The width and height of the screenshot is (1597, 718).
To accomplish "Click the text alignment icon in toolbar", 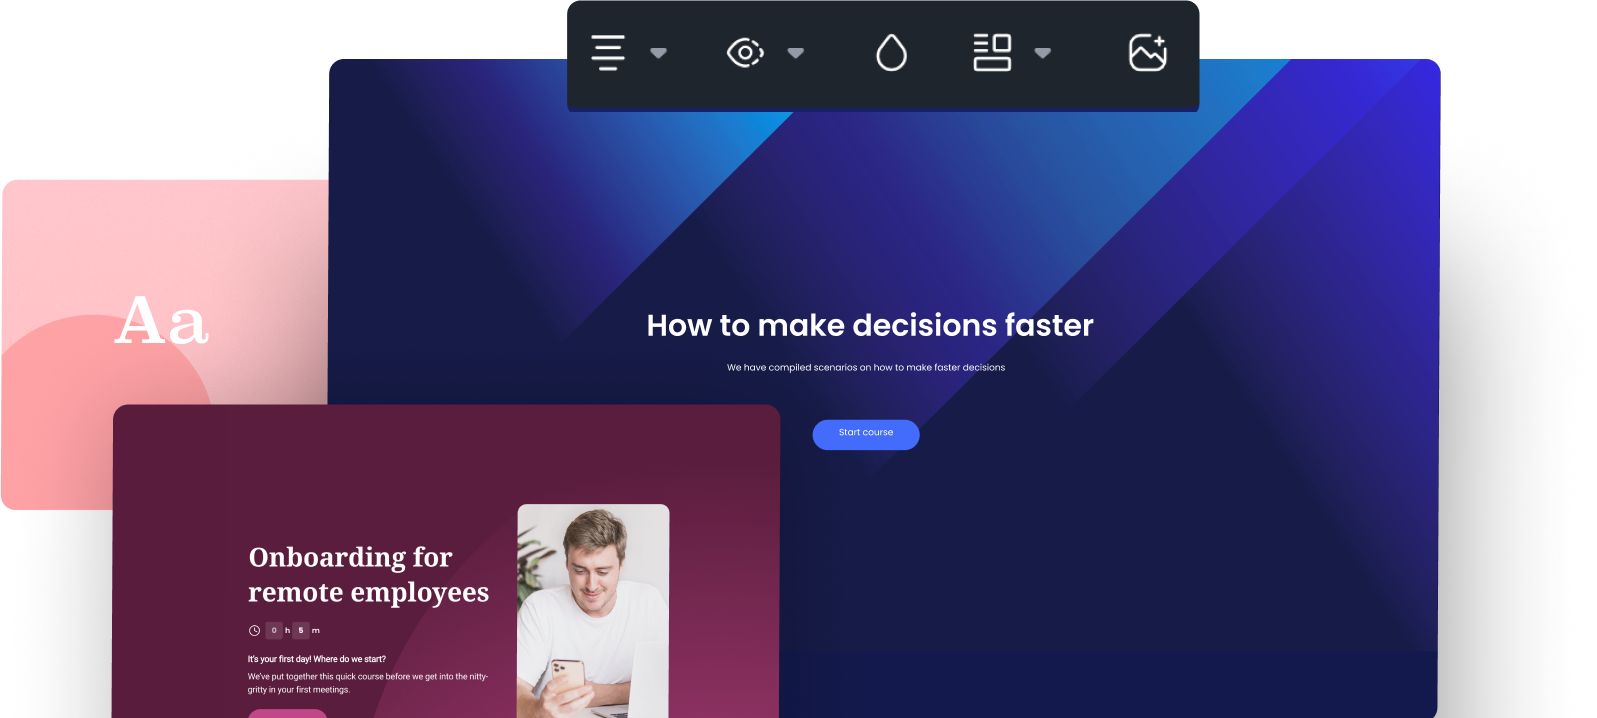I will [608, 53].
